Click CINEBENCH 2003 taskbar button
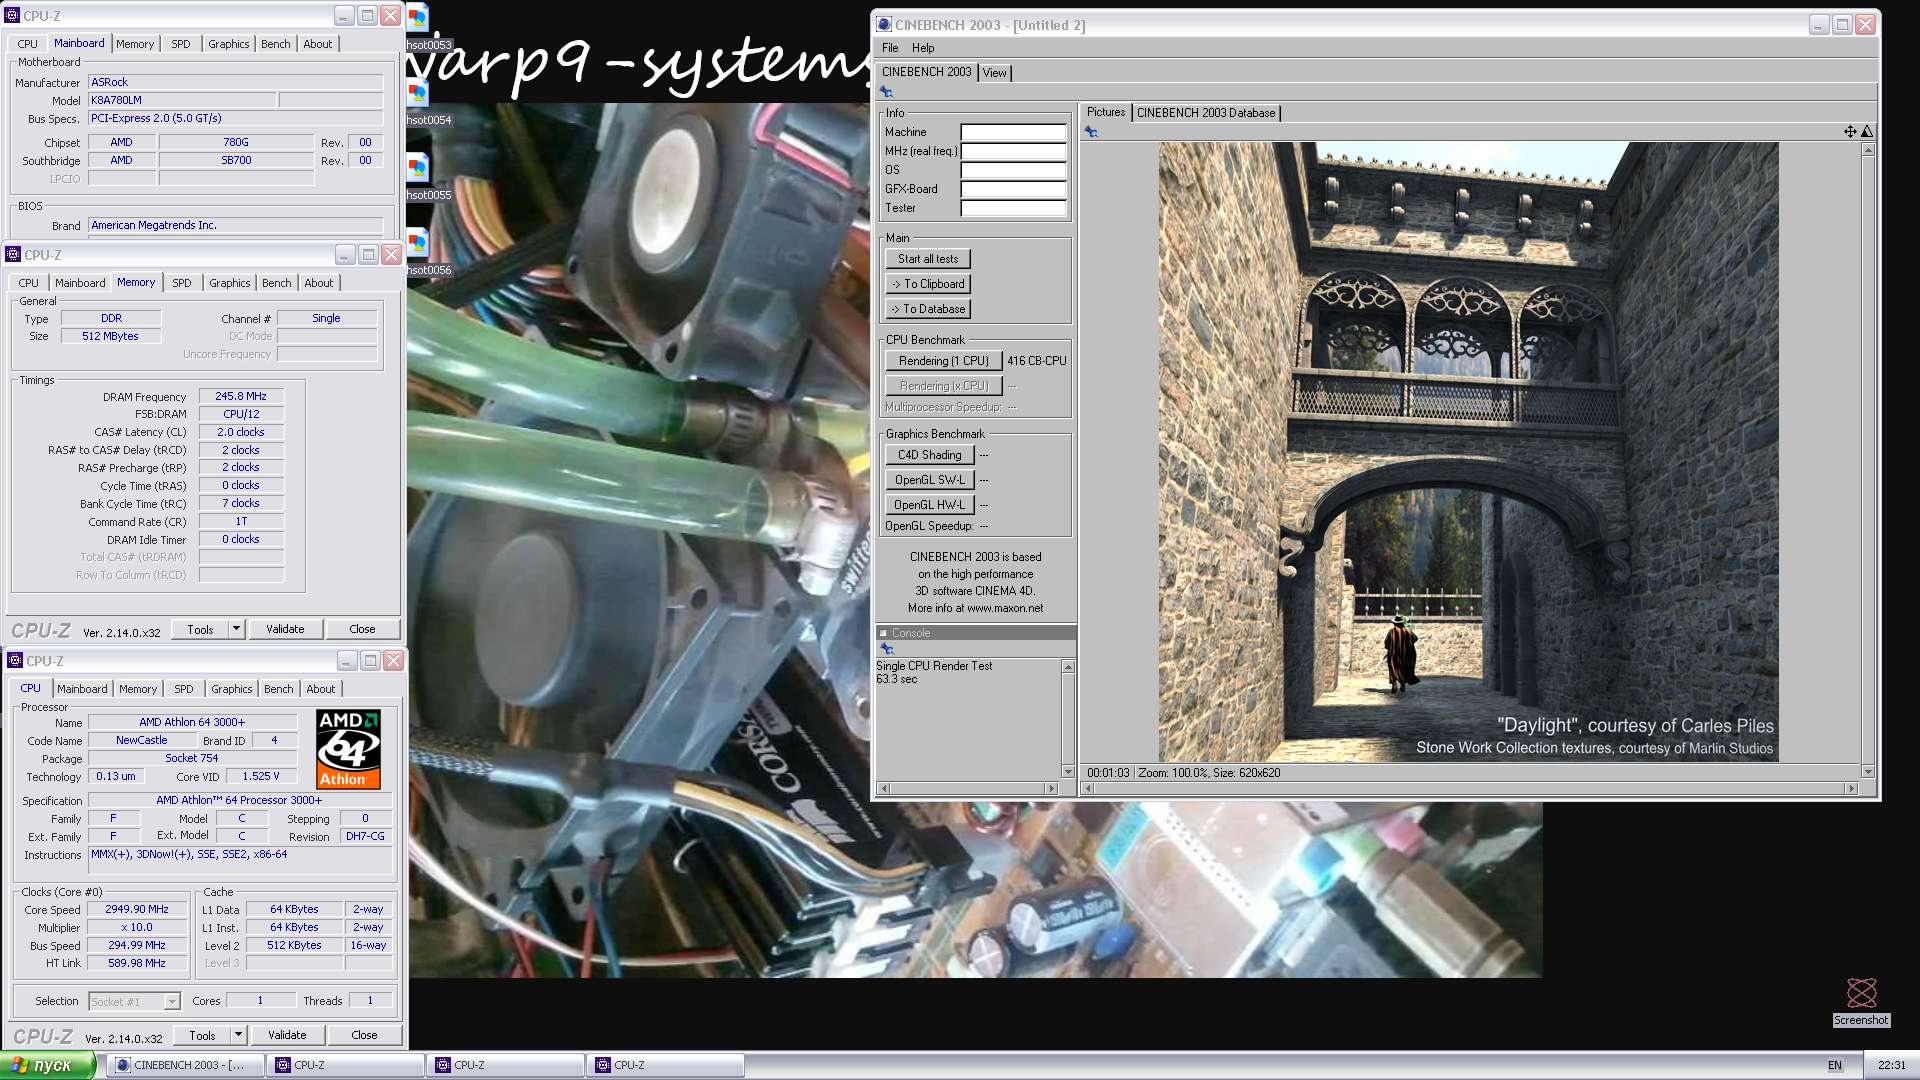 click(186, 1065)
